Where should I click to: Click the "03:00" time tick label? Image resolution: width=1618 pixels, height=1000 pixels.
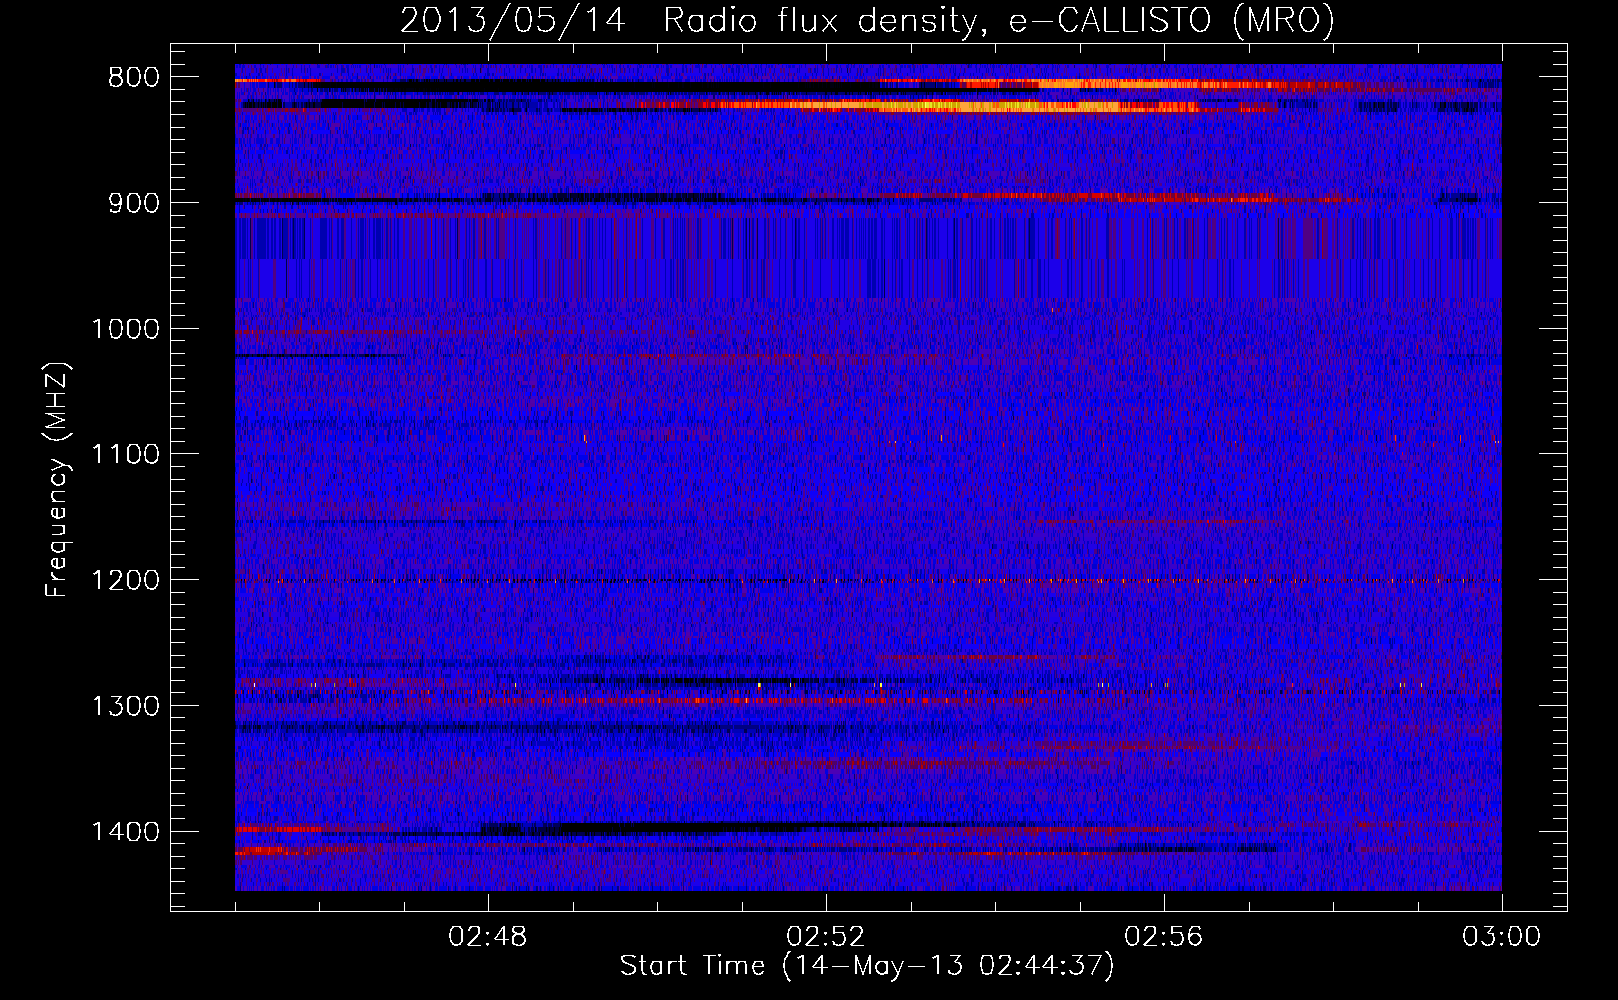tap(1502, 937)
